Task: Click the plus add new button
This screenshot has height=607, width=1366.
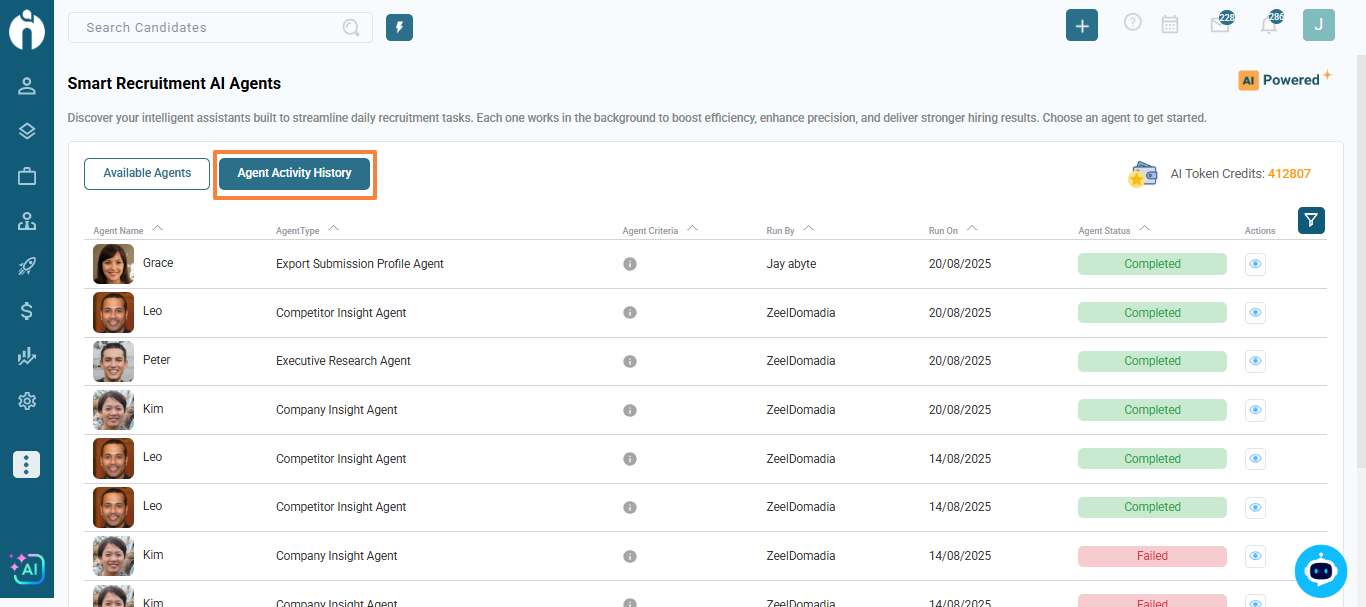Action: coord(1082,25)
